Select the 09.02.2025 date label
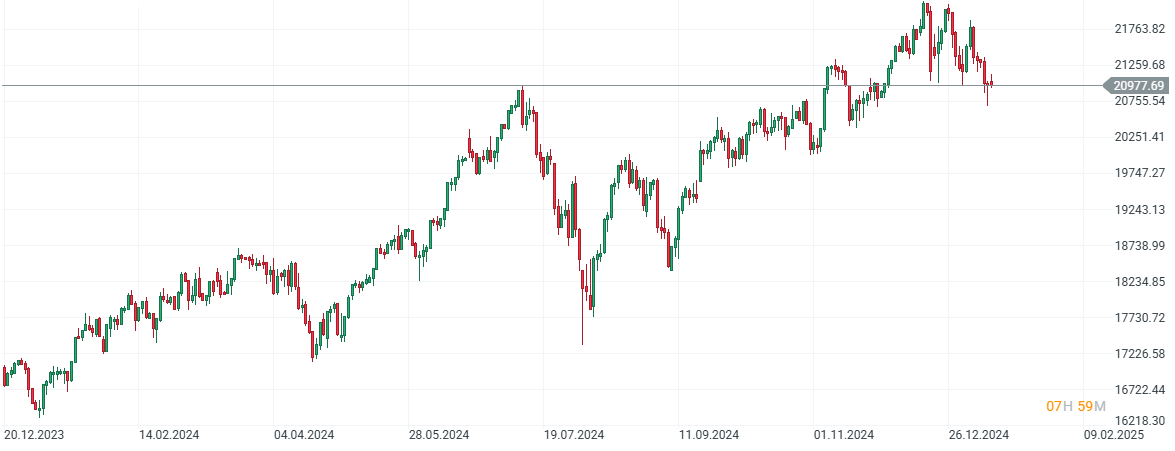 point(1113,435)
